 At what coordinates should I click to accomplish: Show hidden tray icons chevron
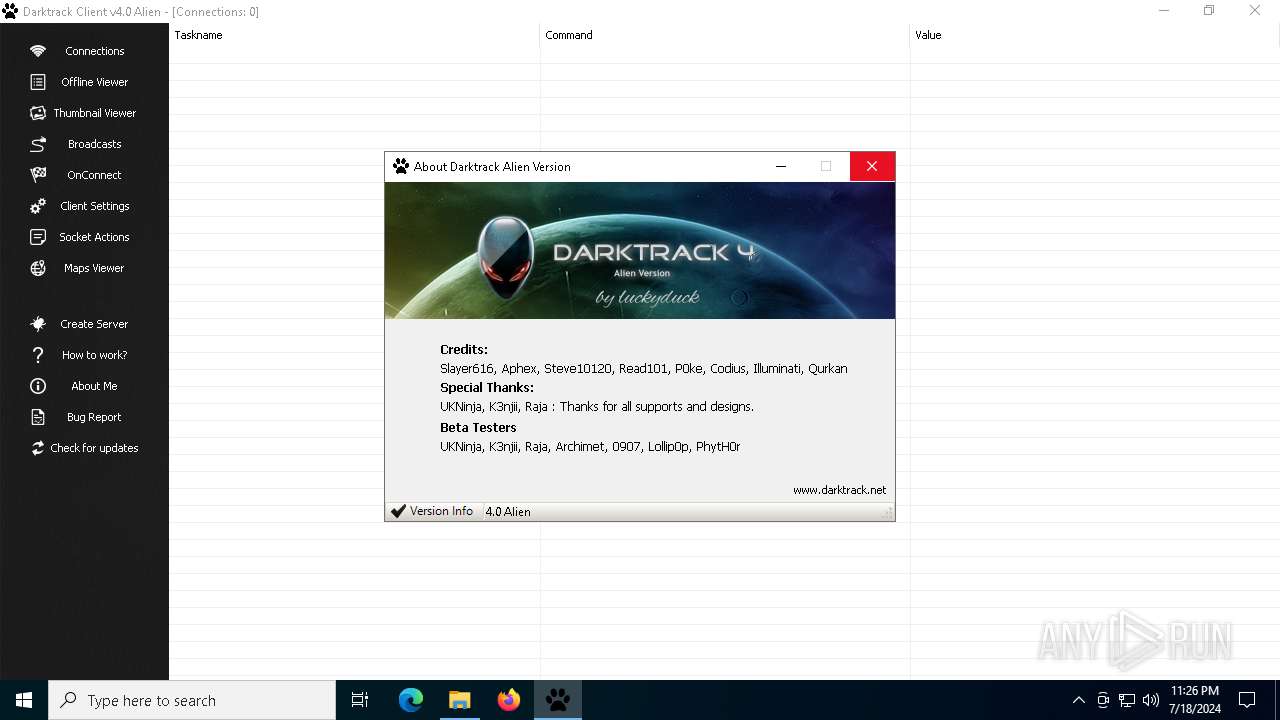click(1078, 700)
